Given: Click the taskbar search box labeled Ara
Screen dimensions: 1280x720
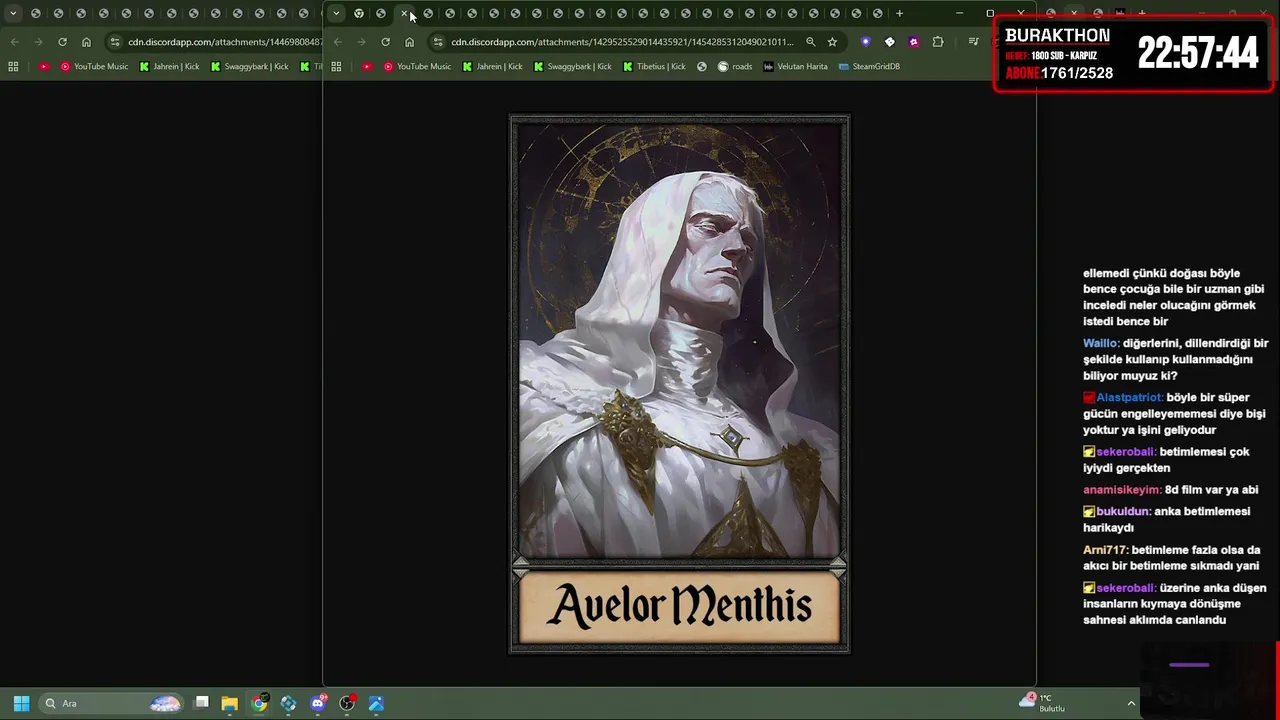Looking at the screenshot, I should click(x=112, y=703).
